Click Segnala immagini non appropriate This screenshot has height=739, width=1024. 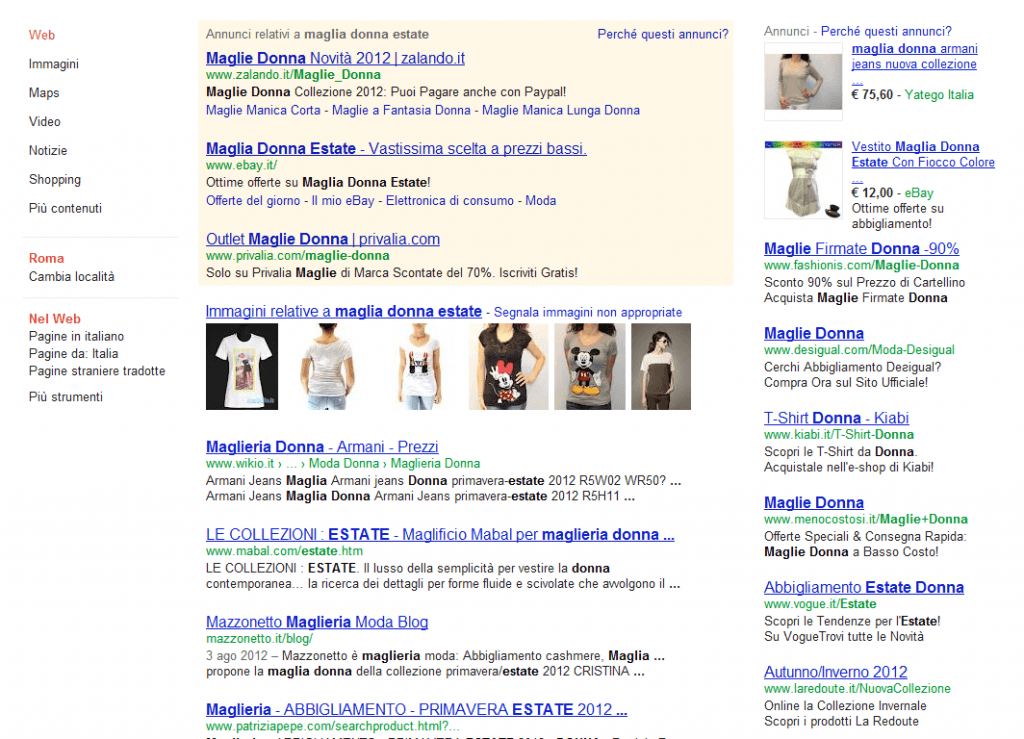pyautogui.click(x=587, y=313)
